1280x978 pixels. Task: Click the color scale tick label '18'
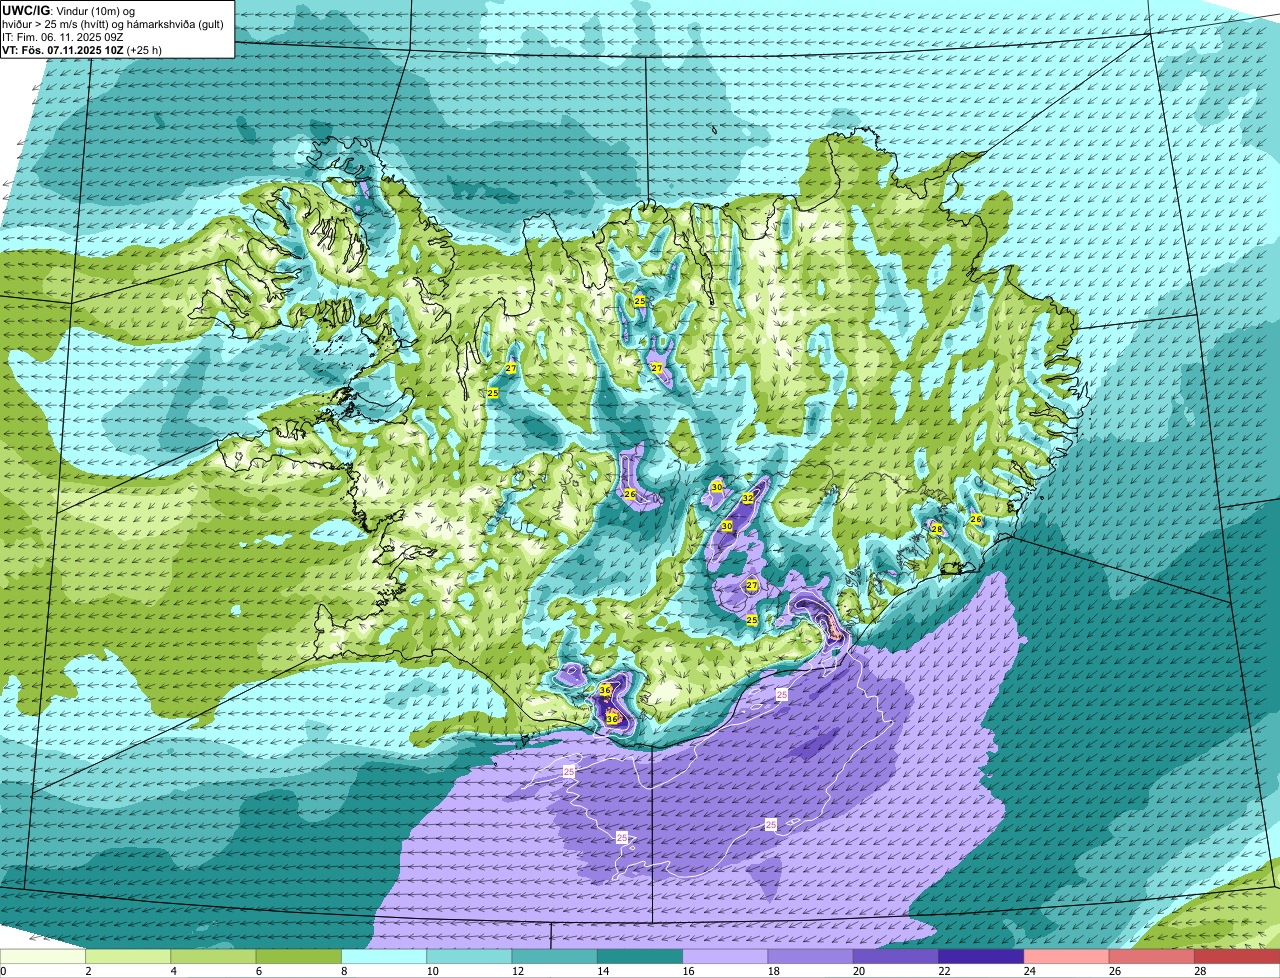coord(772,971)
